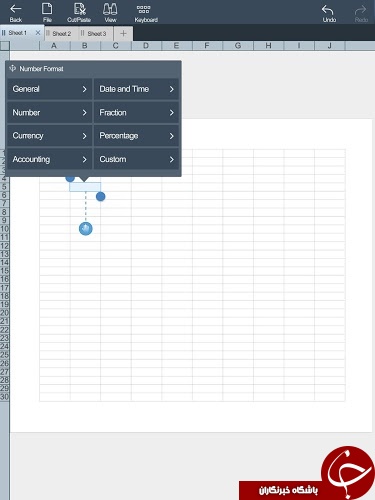Click the Number Format header icon
This screenshot has height=500, width=375.
(13, 68)
